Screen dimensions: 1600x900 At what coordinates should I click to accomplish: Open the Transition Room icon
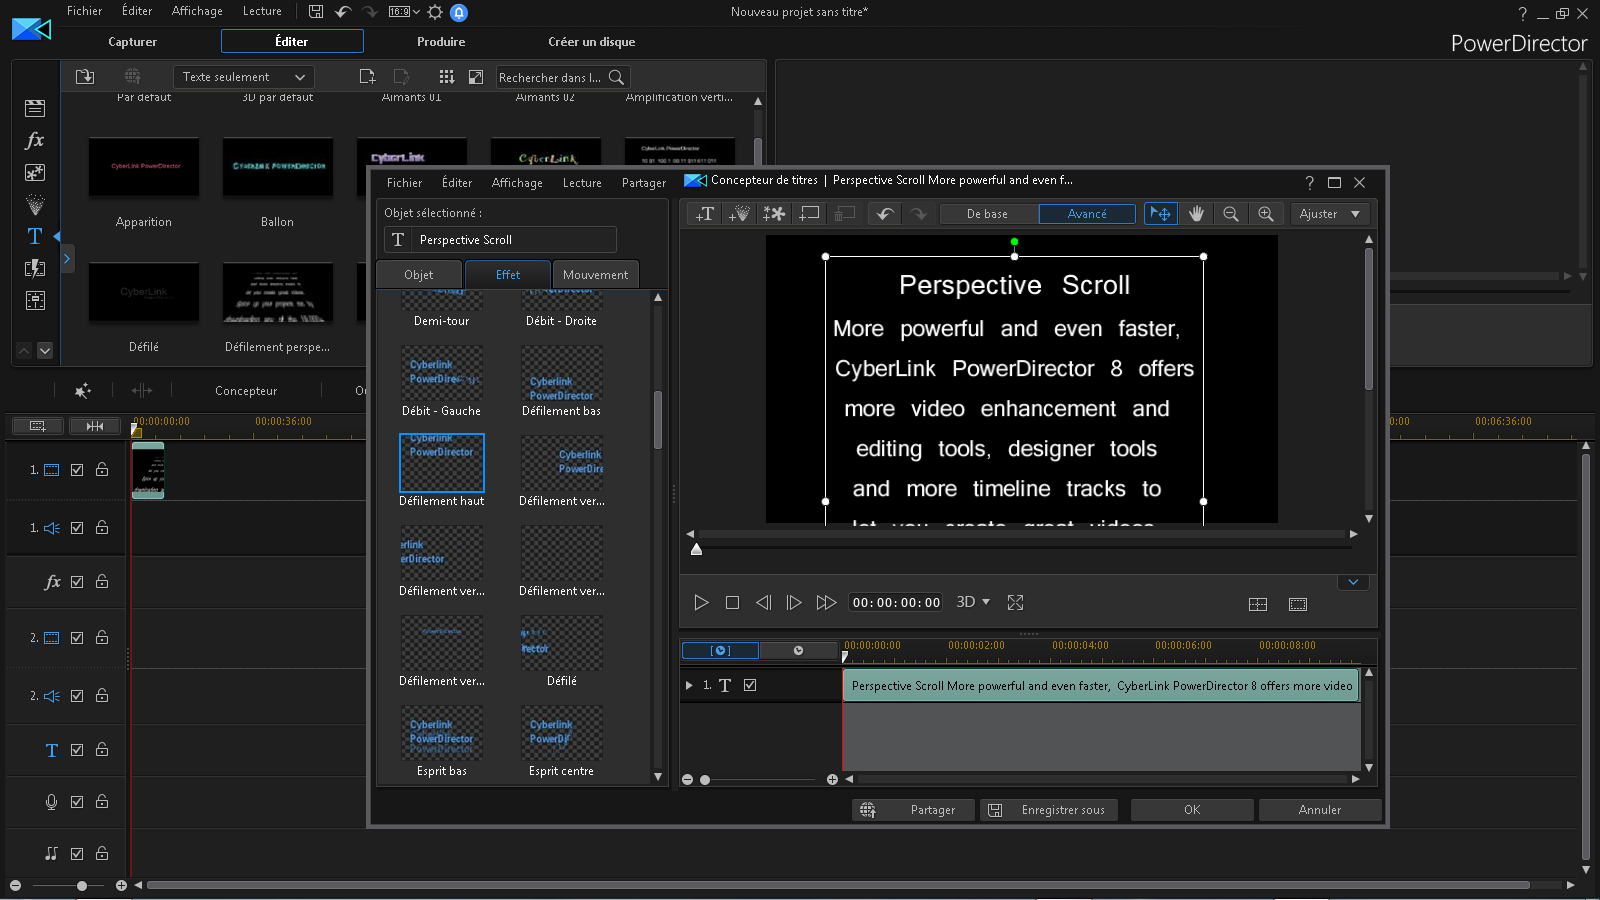[x=35, y=268]
